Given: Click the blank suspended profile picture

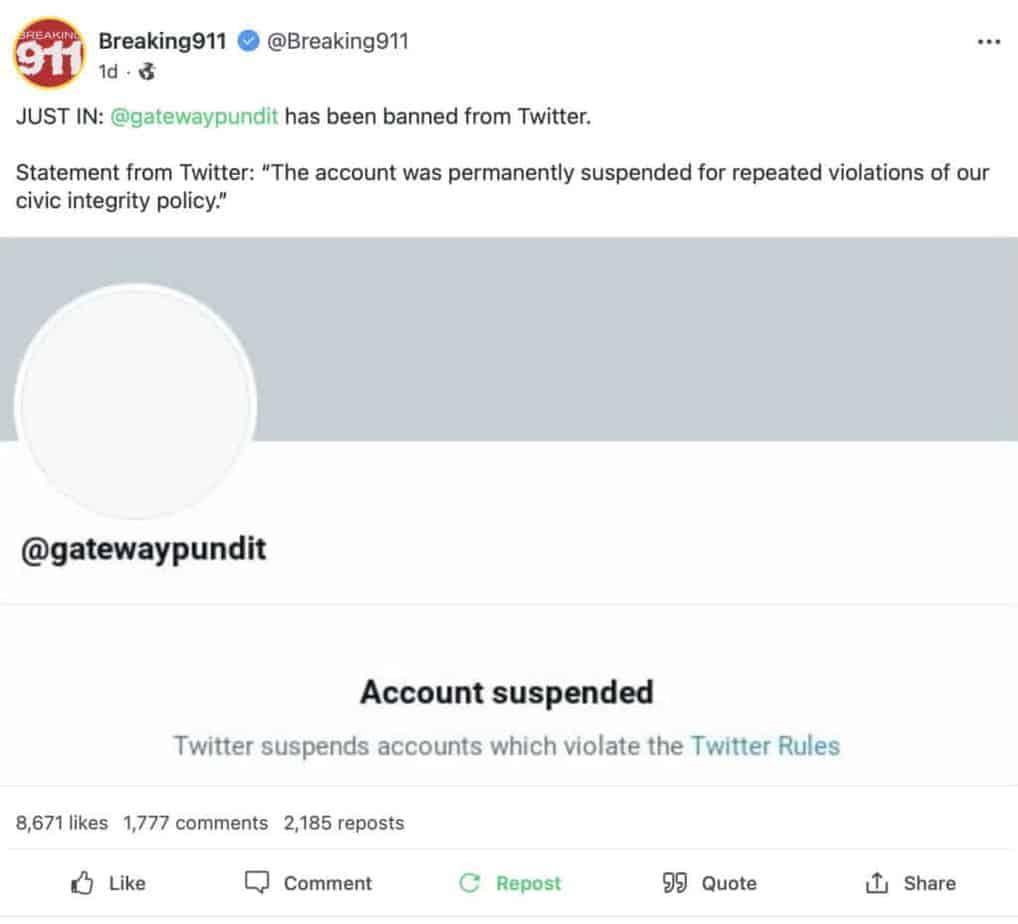Looking at the screenshot, I should click(x=135, y=402).
